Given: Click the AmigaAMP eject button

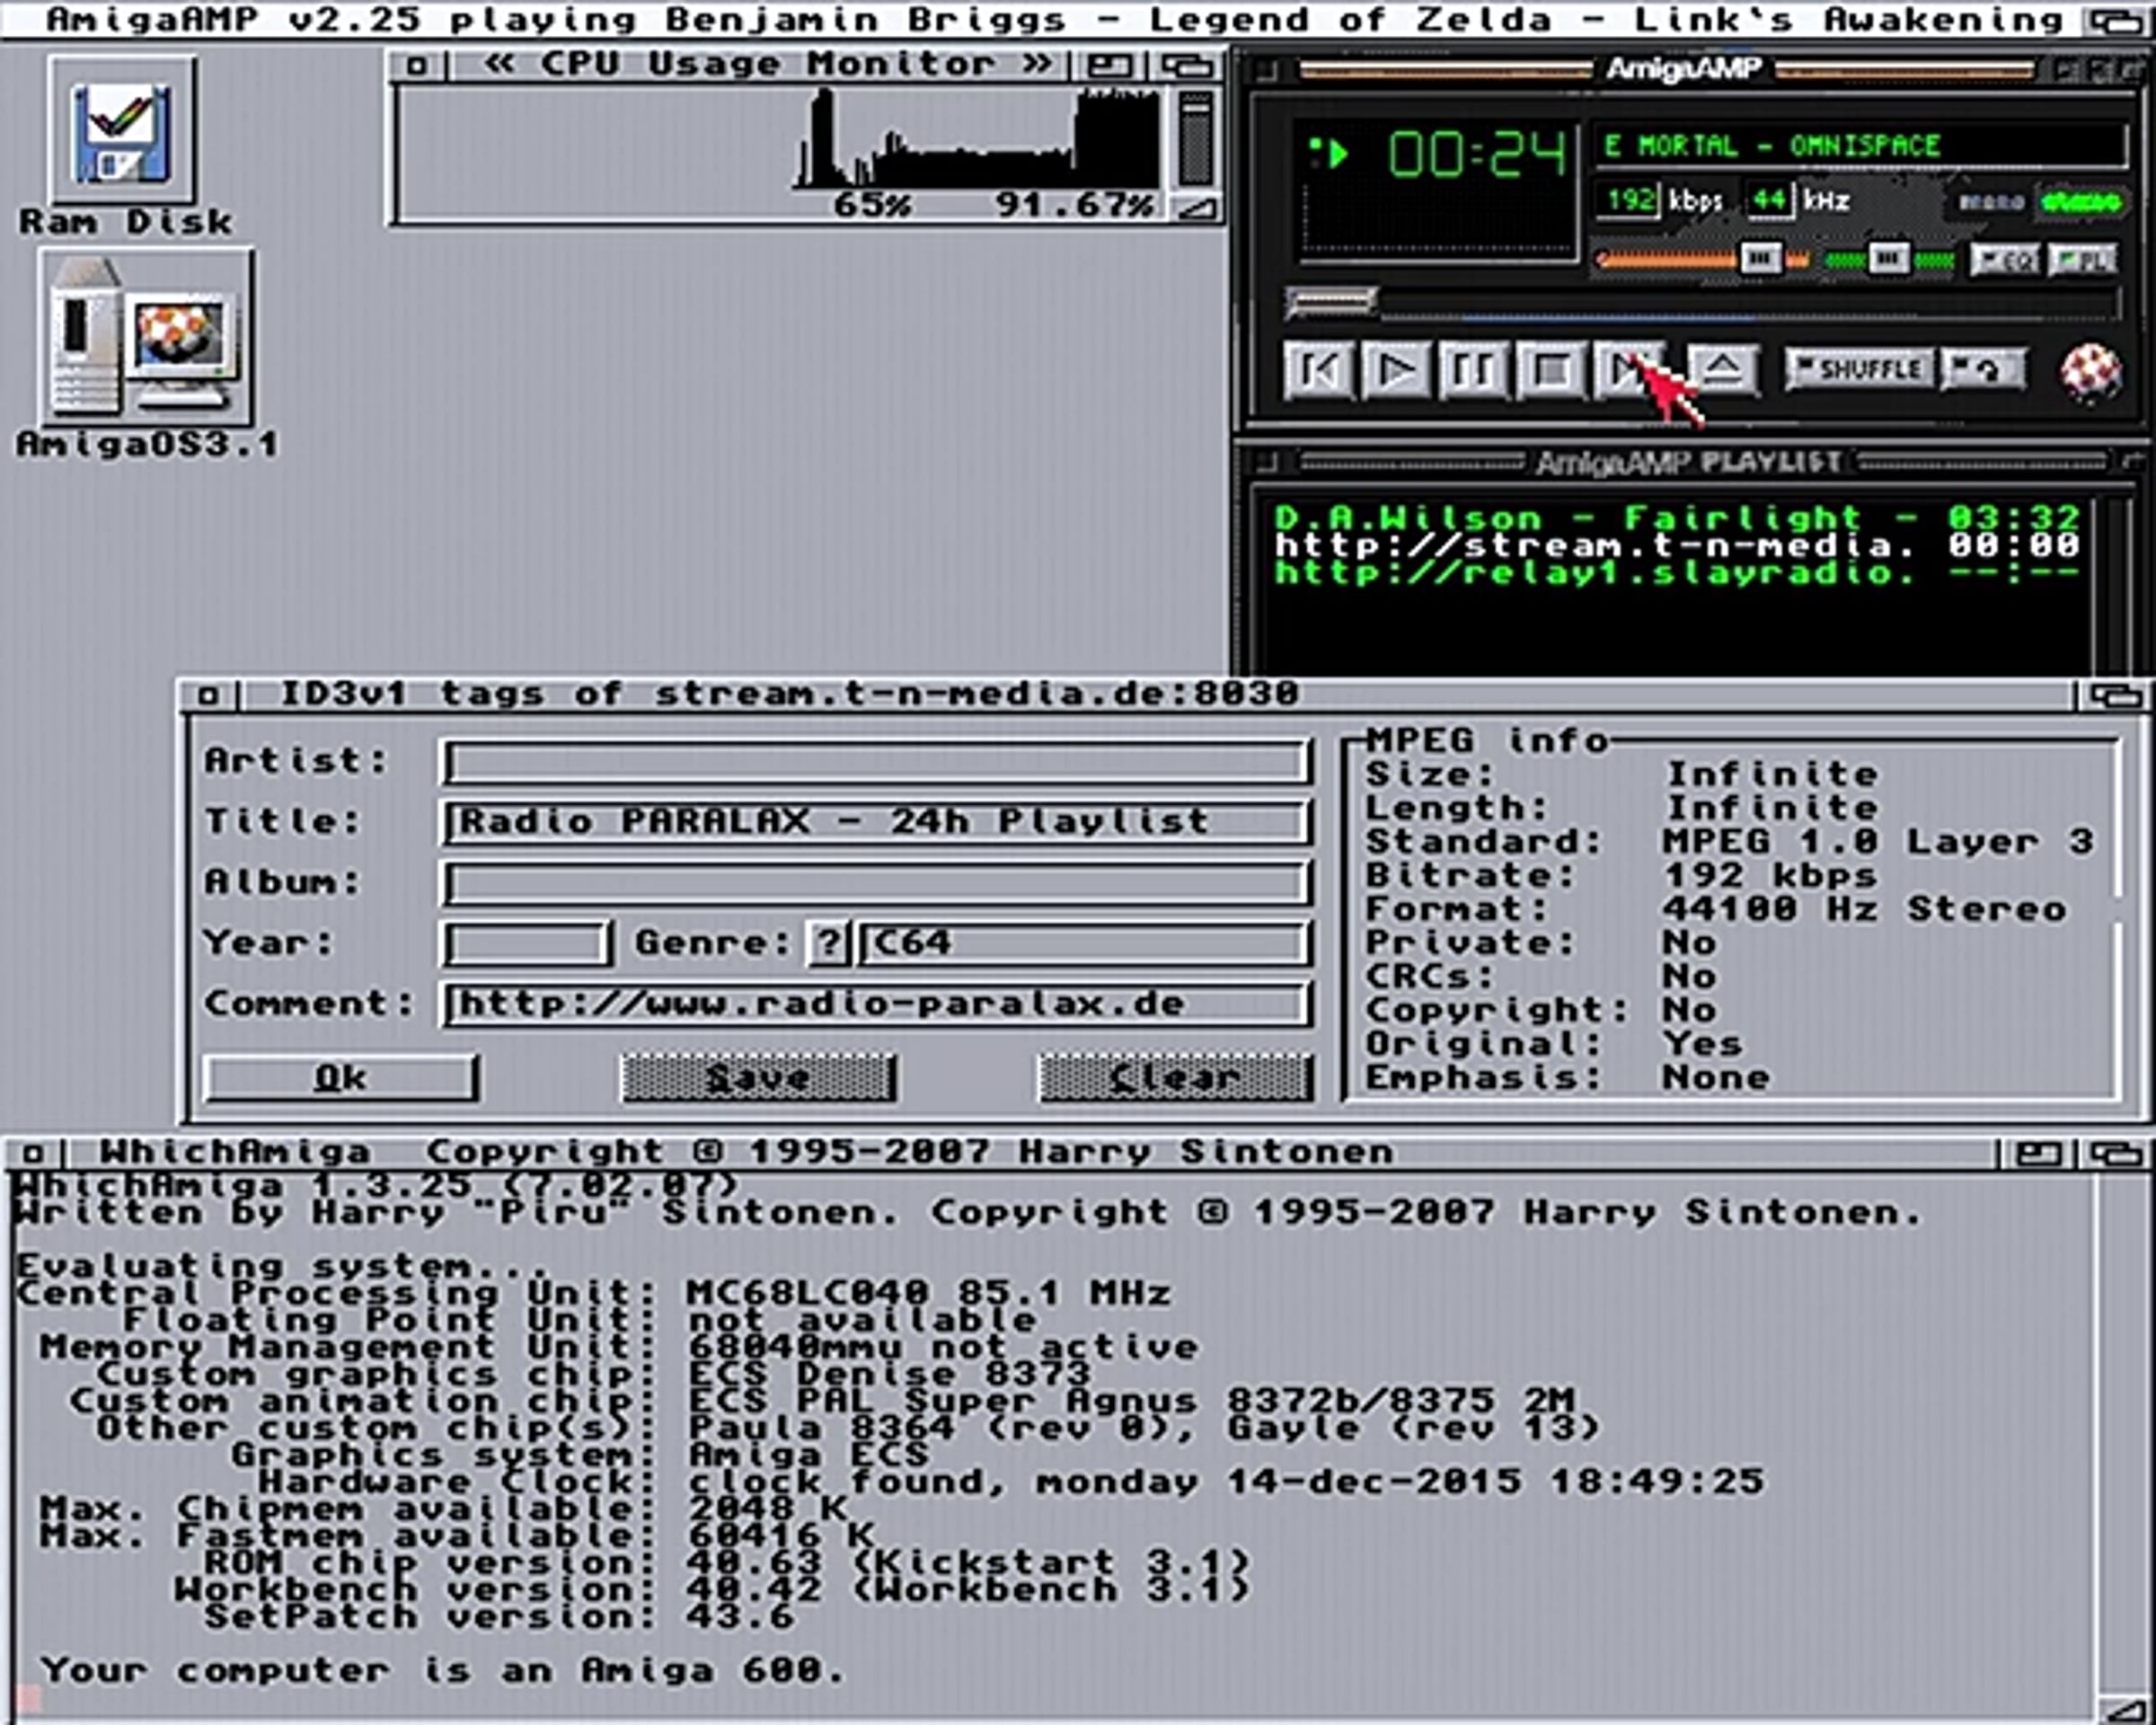Looking at the screenshot, I should coord(1722,370).
